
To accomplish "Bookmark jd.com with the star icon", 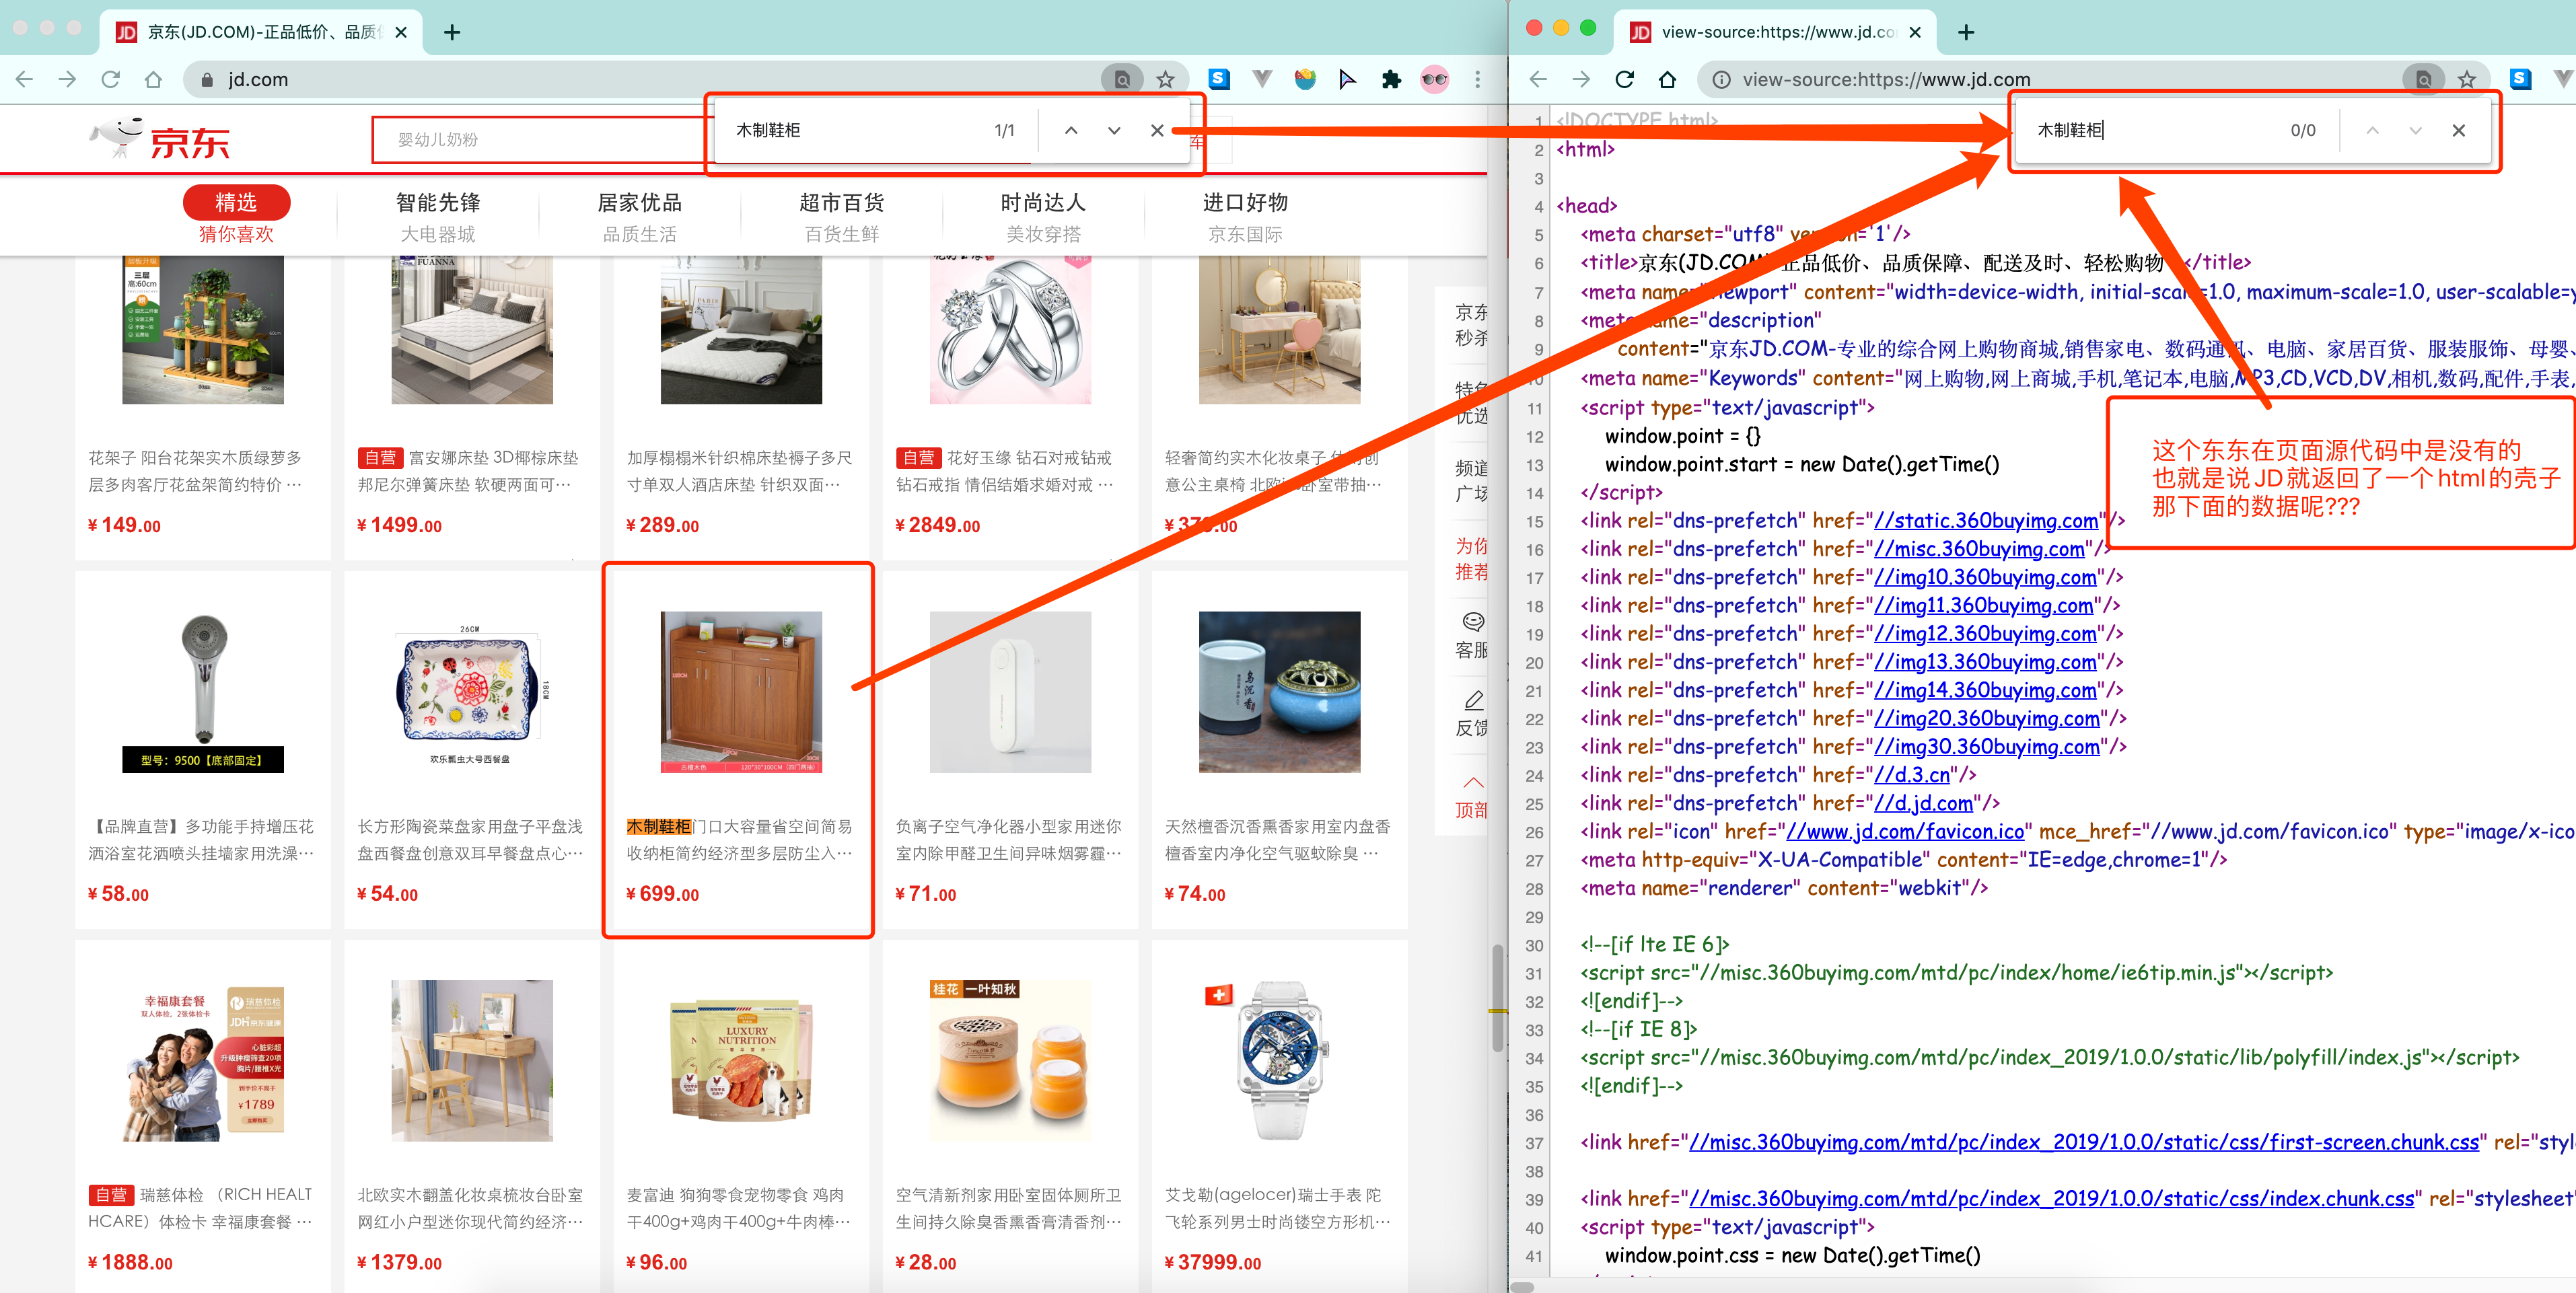I will pos(1165,79).
